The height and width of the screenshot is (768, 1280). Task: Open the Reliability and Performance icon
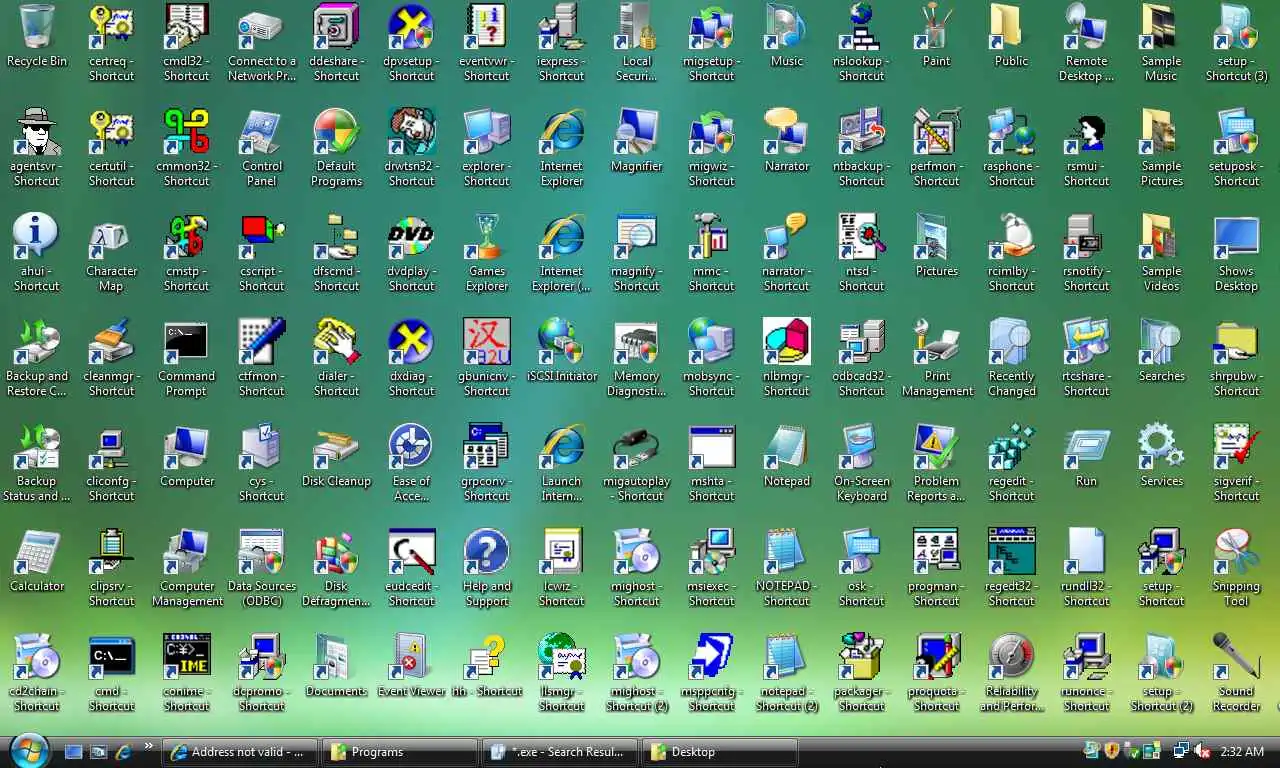point(1011,674)
